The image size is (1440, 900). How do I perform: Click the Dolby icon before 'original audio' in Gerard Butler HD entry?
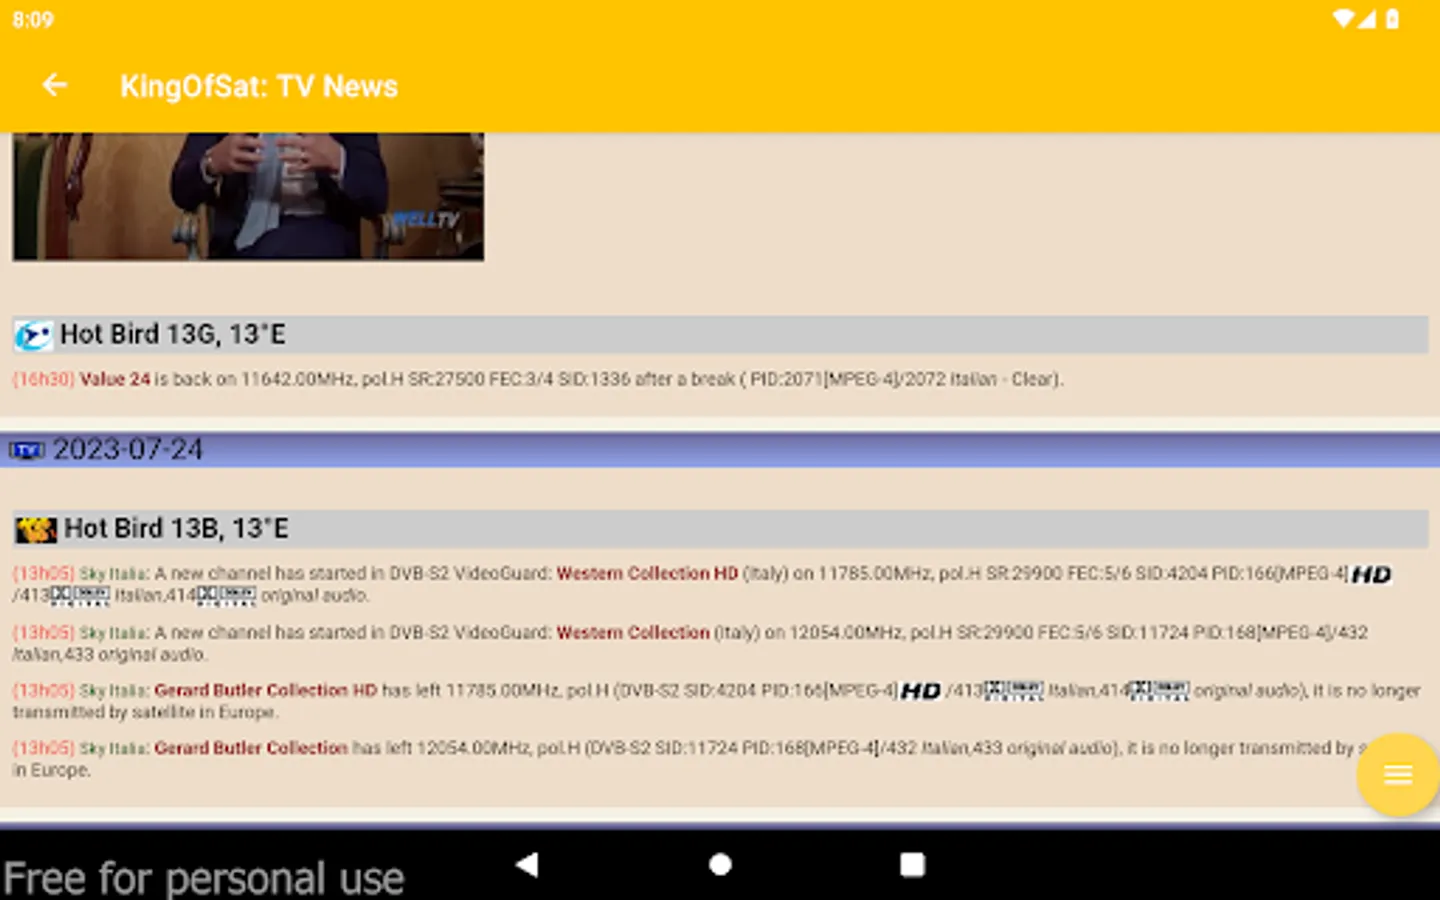pyautogui.click(x=1160, y=691)
